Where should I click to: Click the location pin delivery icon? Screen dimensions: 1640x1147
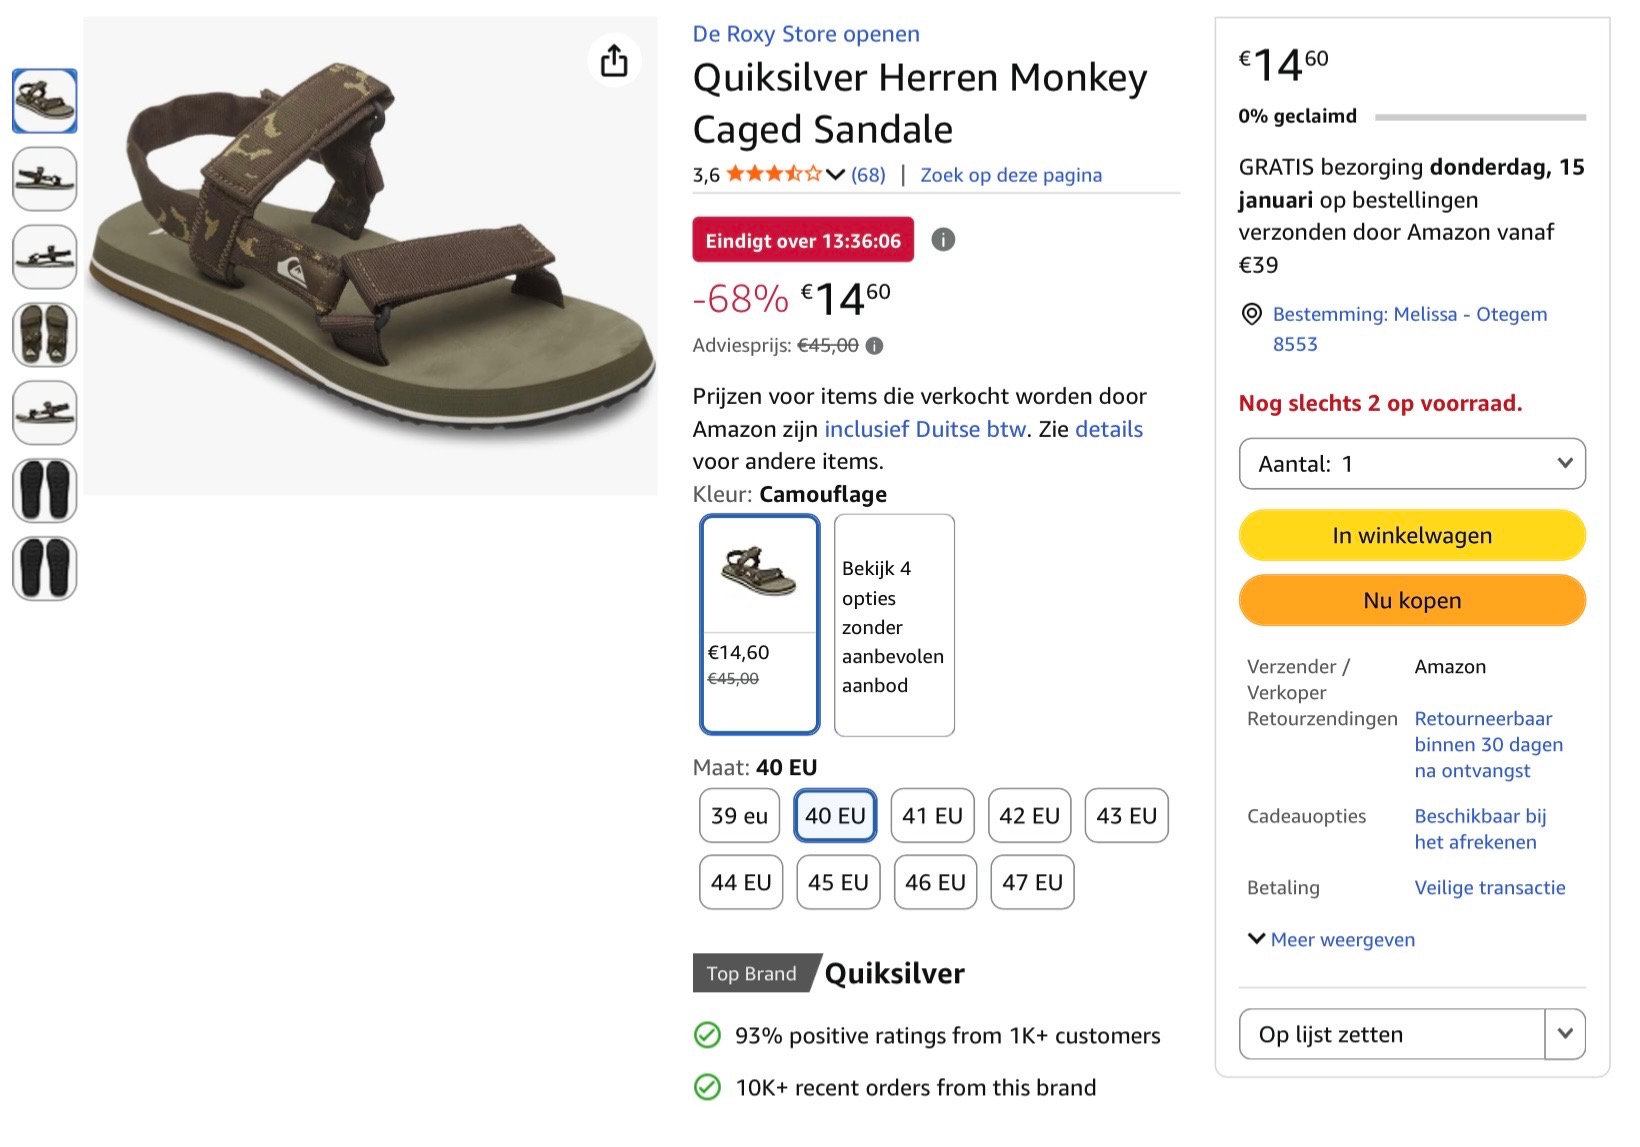coord(1251,314)
